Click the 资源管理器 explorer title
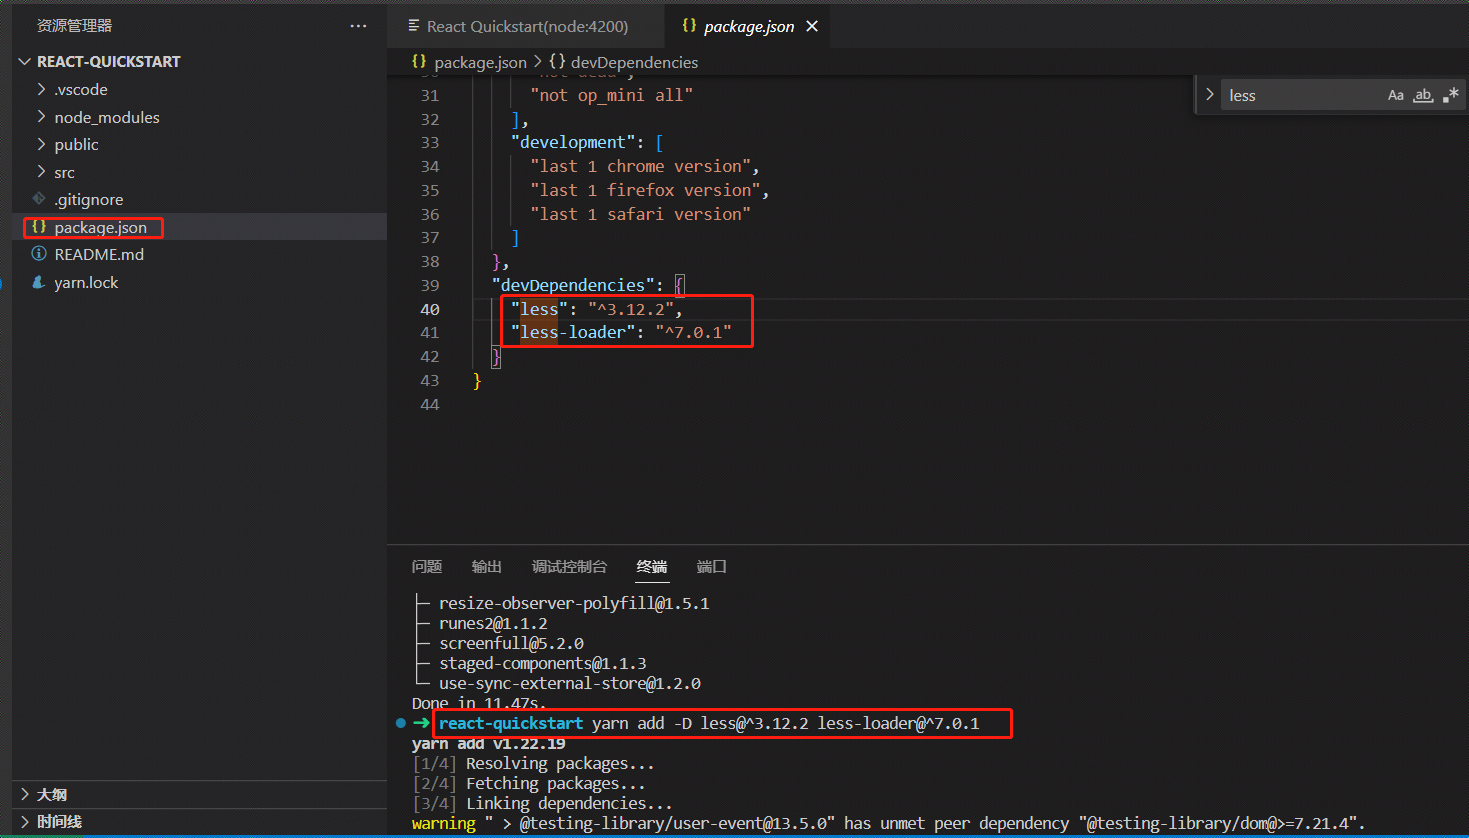This screenshot has width=1469, height=838. (x=74, y=26)
